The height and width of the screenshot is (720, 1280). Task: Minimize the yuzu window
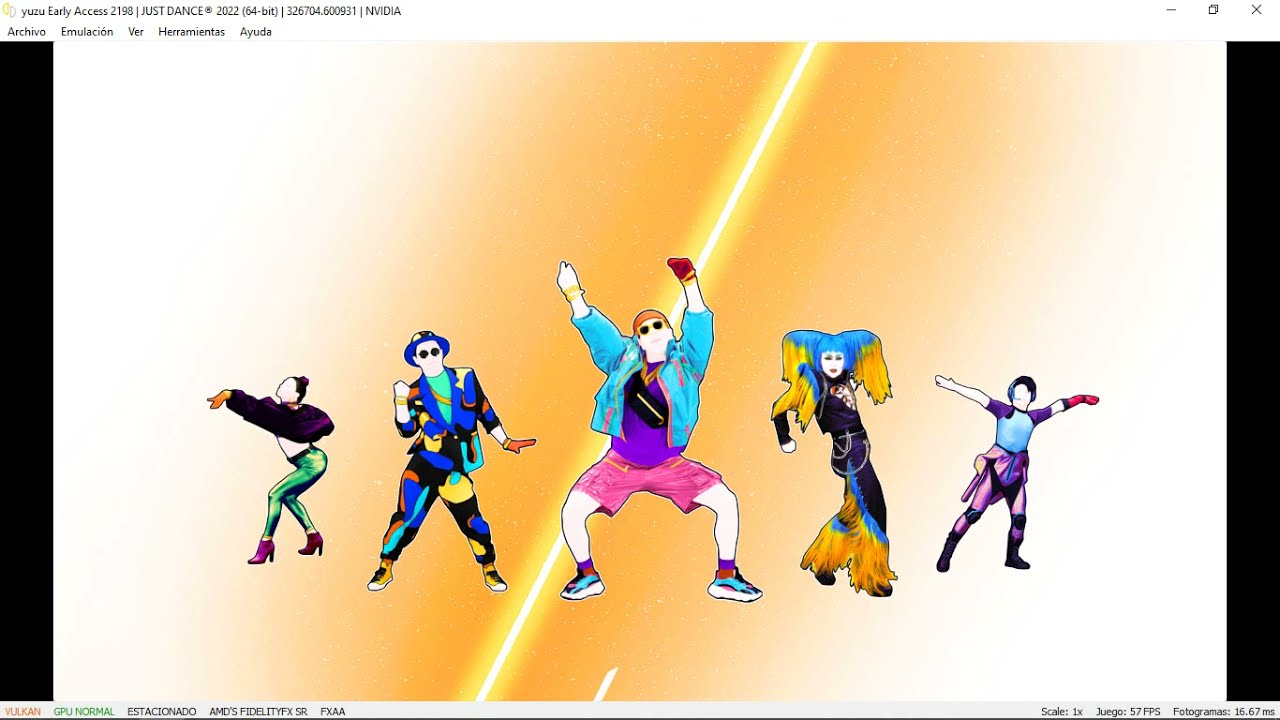[1171, 10]
